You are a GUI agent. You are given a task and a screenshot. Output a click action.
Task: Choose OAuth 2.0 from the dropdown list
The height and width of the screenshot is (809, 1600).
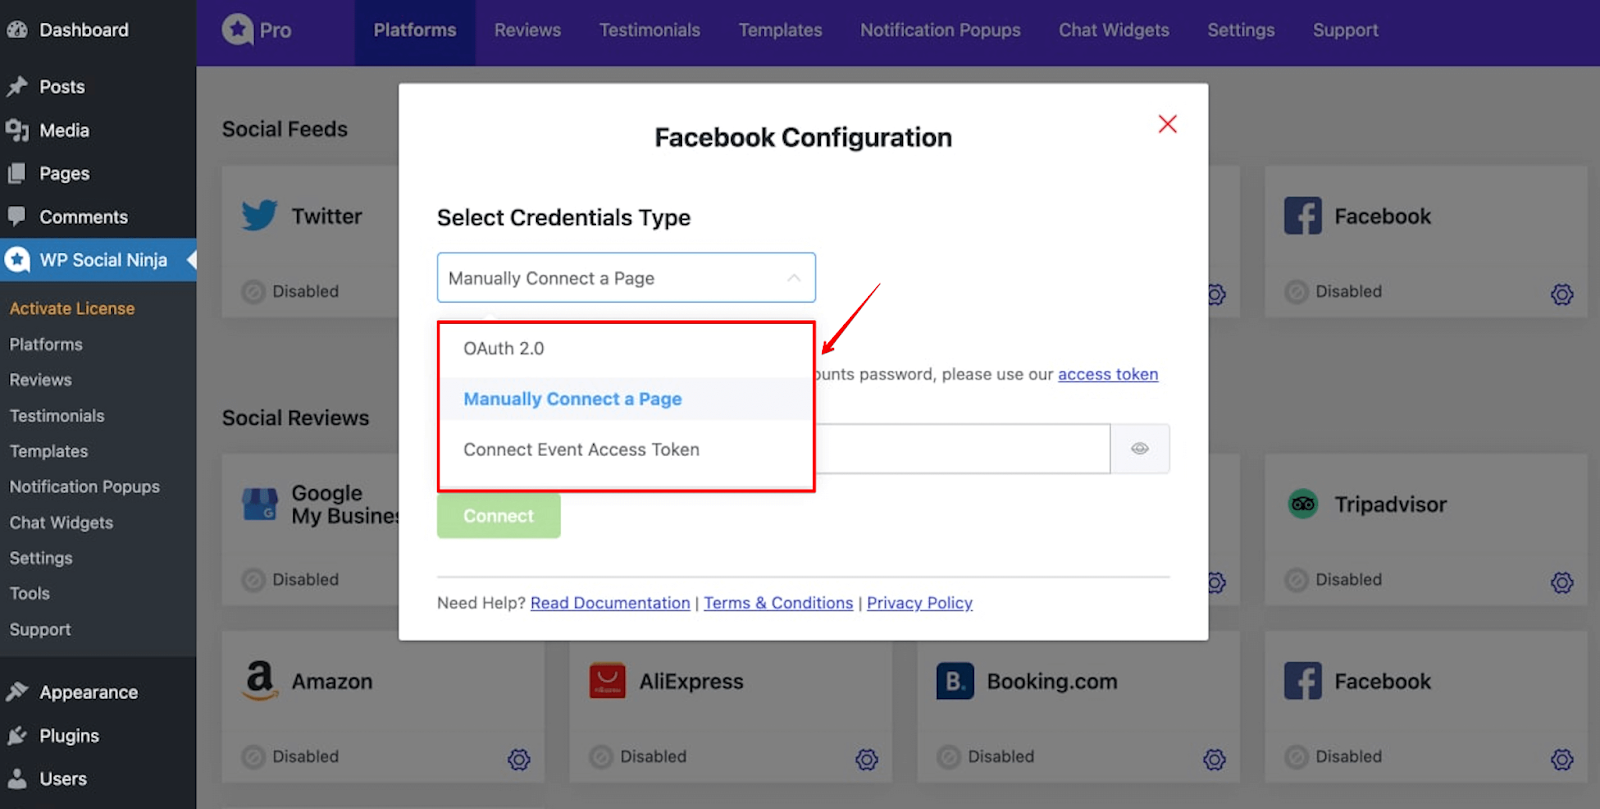point(504,348)
